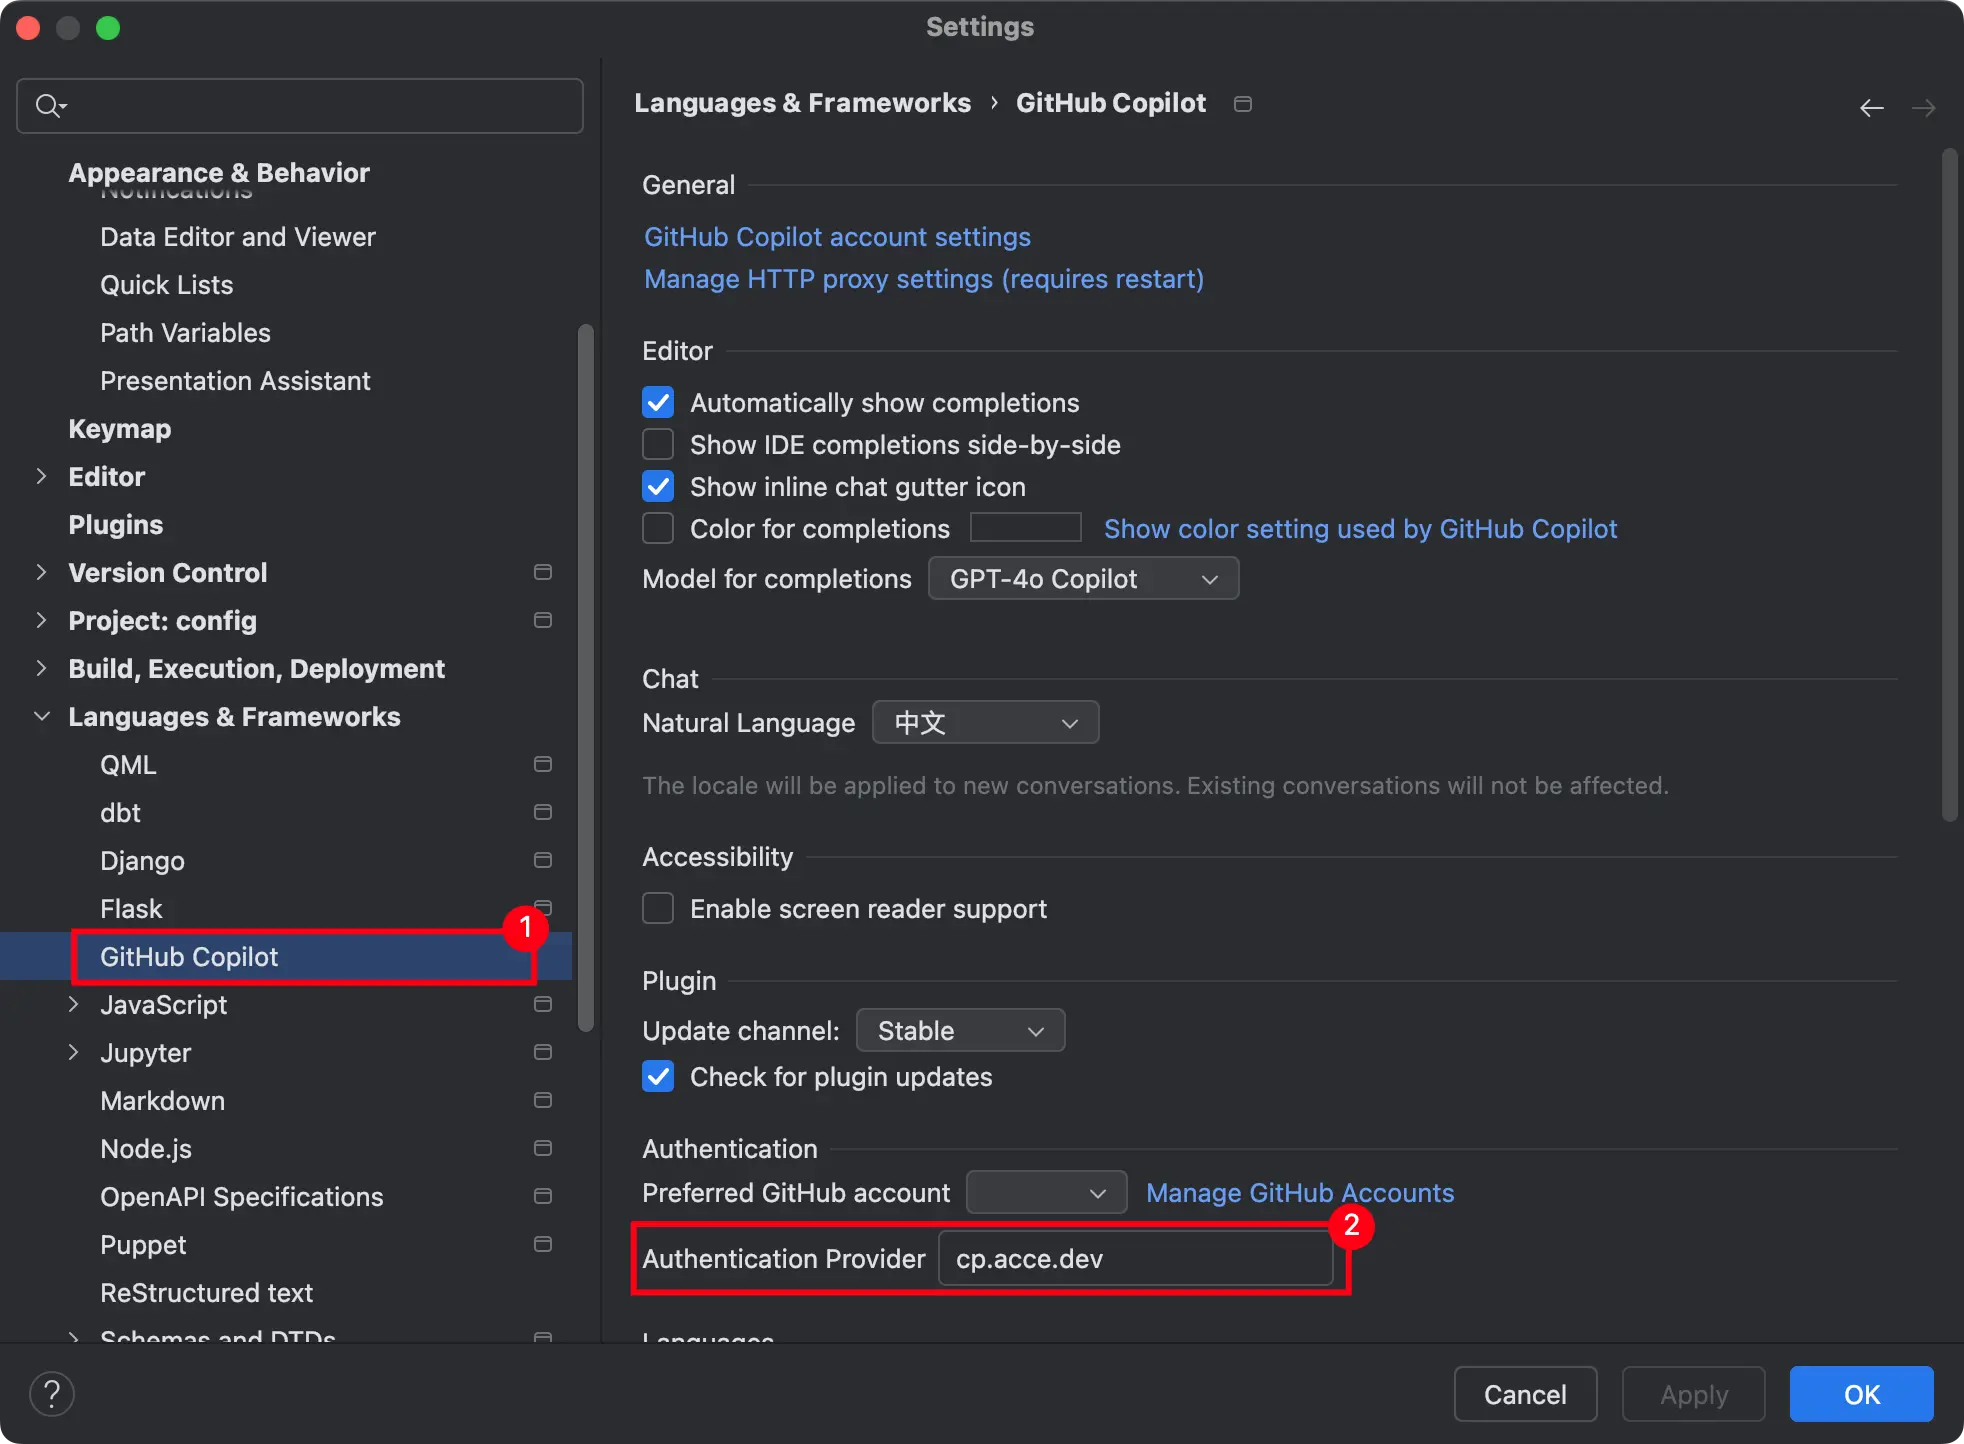Image resolution: width=1964 pixels, height=1444 pixels.
Task: Click project icon on Puppet row
Action: pyautogui.click(x=543, y=1244)
